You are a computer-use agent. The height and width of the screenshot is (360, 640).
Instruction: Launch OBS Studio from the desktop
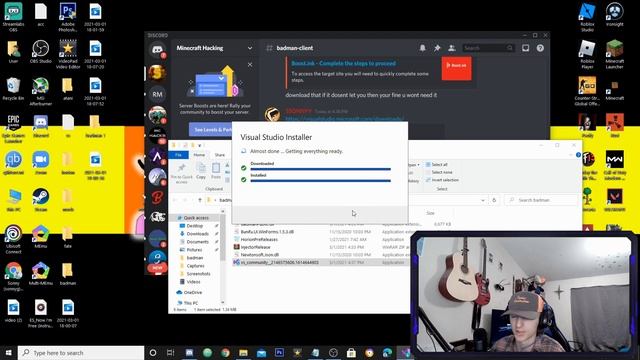pyautogui.click(x=40, y=51)
